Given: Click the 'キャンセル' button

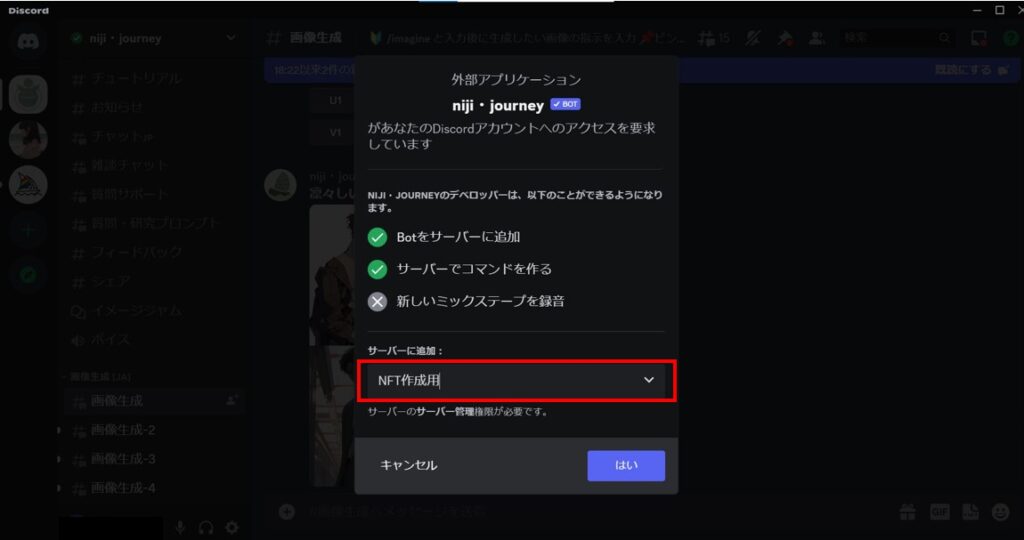Looking at the screenshot, I should pos(409,466).
